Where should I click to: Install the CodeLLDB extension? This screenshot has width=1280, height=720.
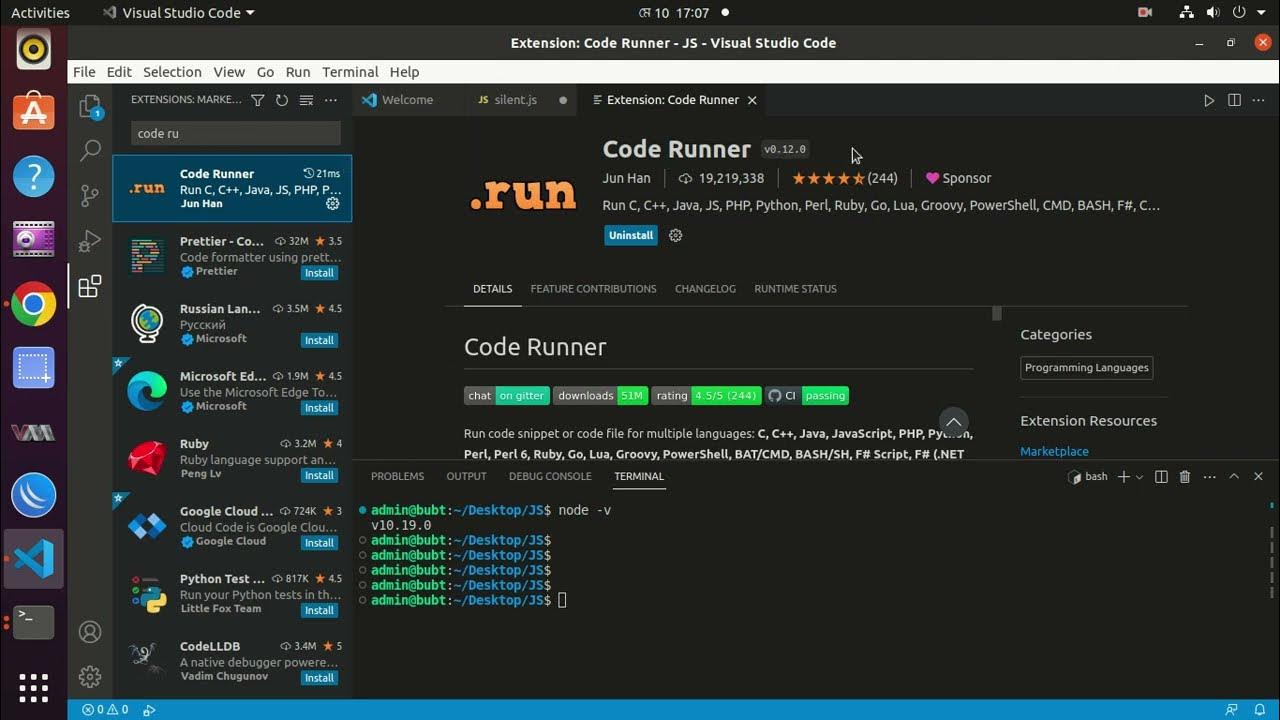click(319, 678)
